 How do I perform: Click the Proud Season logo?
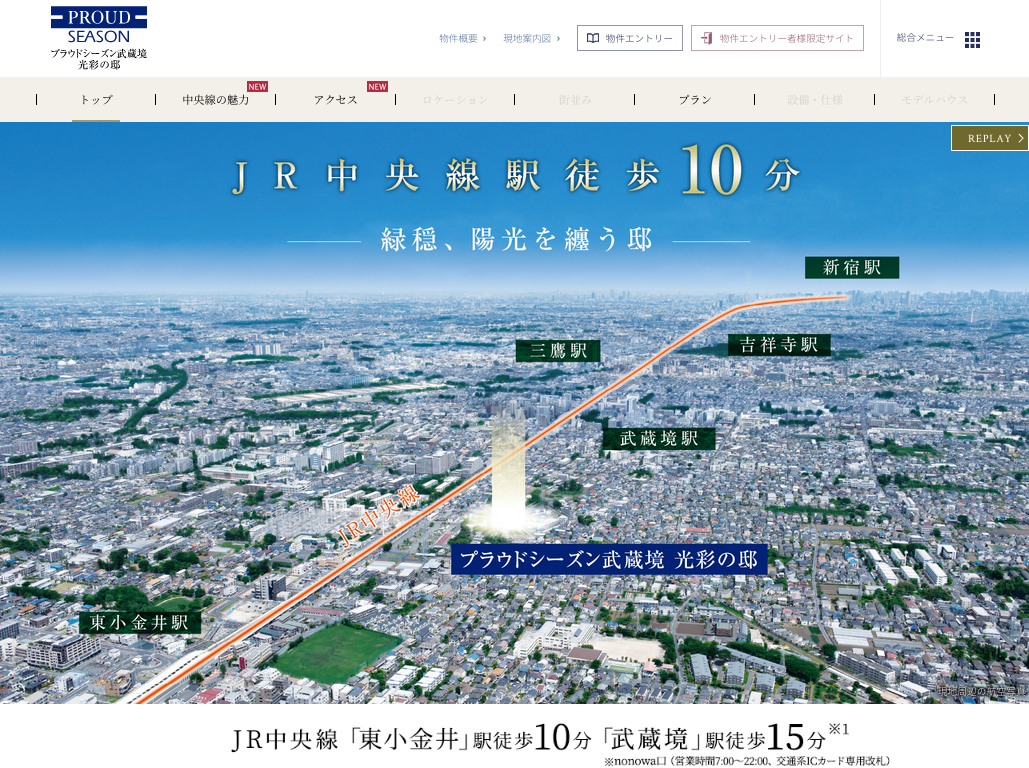point(99,37)
